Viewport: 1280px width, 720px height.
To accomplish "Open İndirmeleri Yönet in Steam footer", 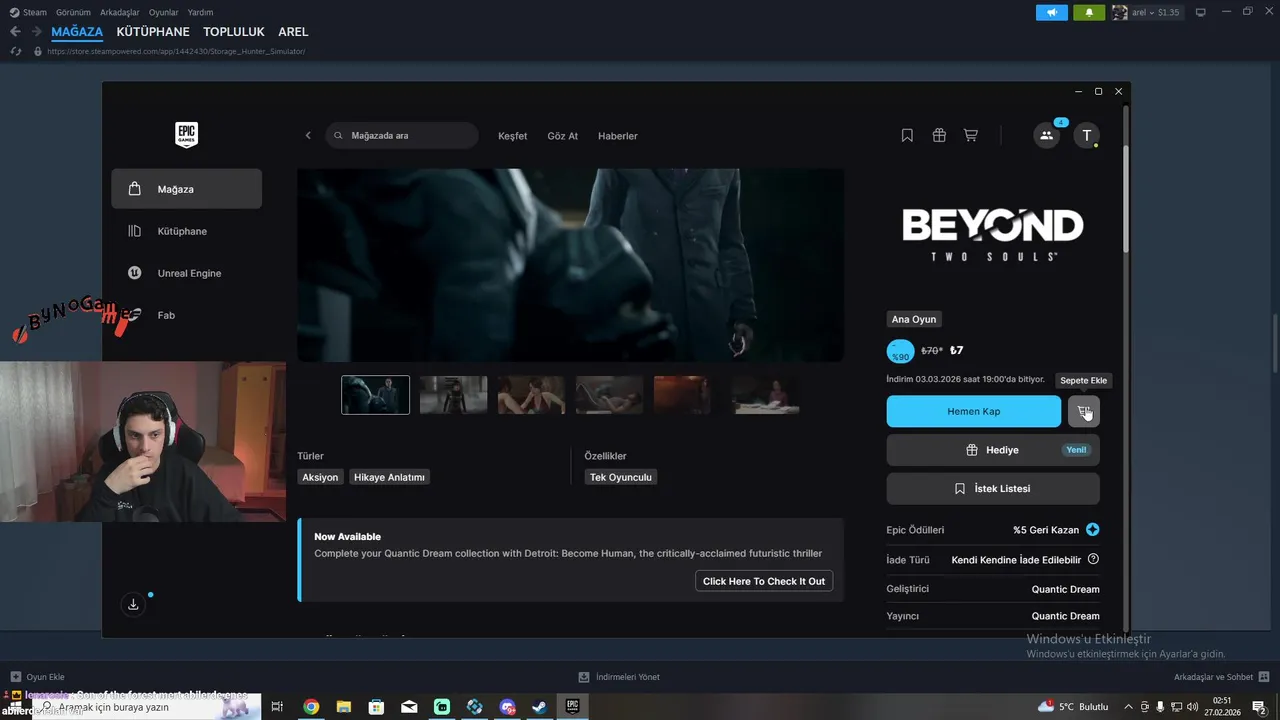I will tap(619, 677).
